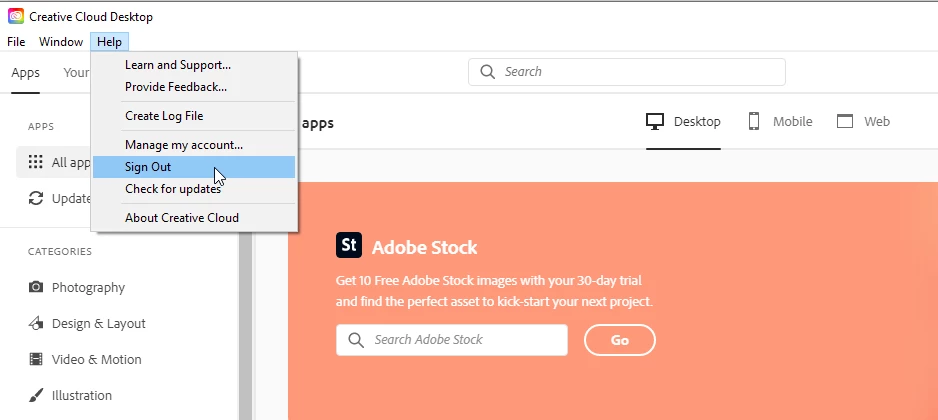Click the All apps grid icon
Screen dimensions: 938x420
[36, 162]
